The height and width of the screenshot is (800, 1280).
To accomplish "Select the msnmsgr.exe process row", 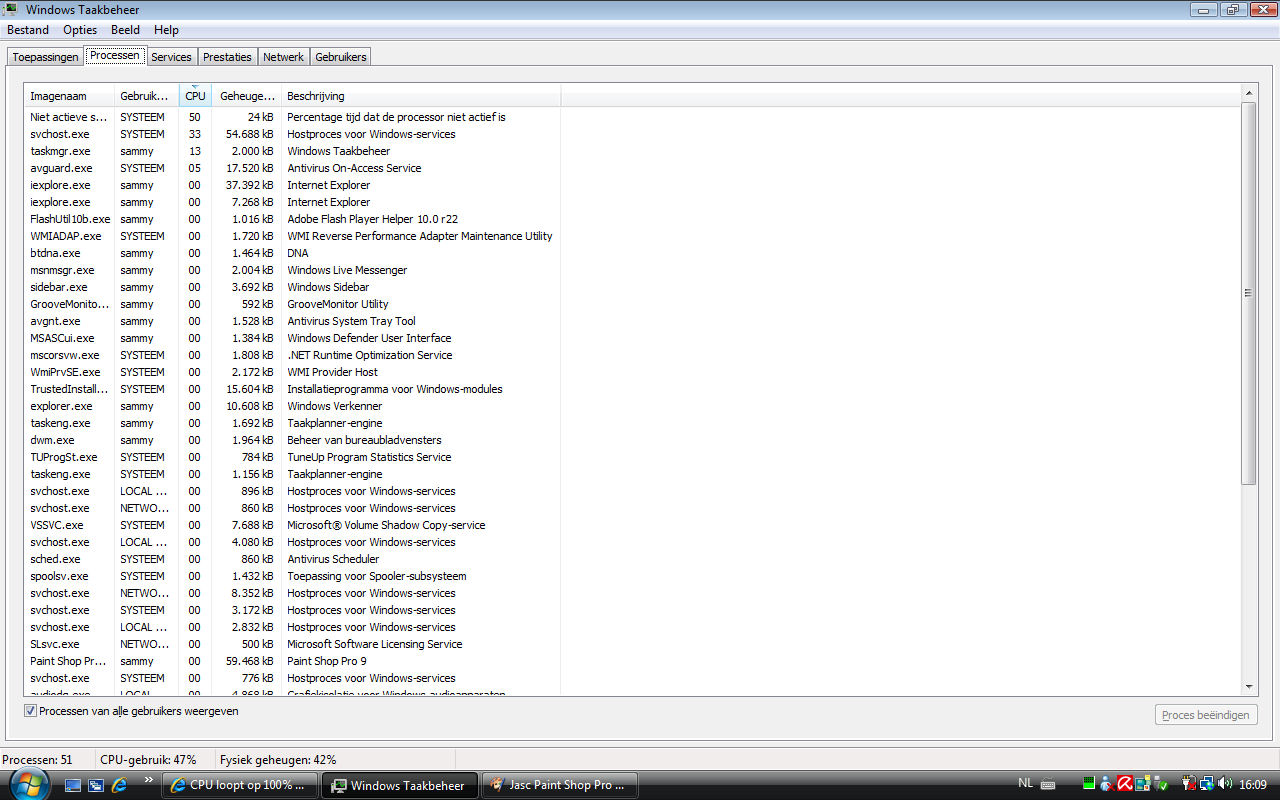I will [x=292, y=270].
